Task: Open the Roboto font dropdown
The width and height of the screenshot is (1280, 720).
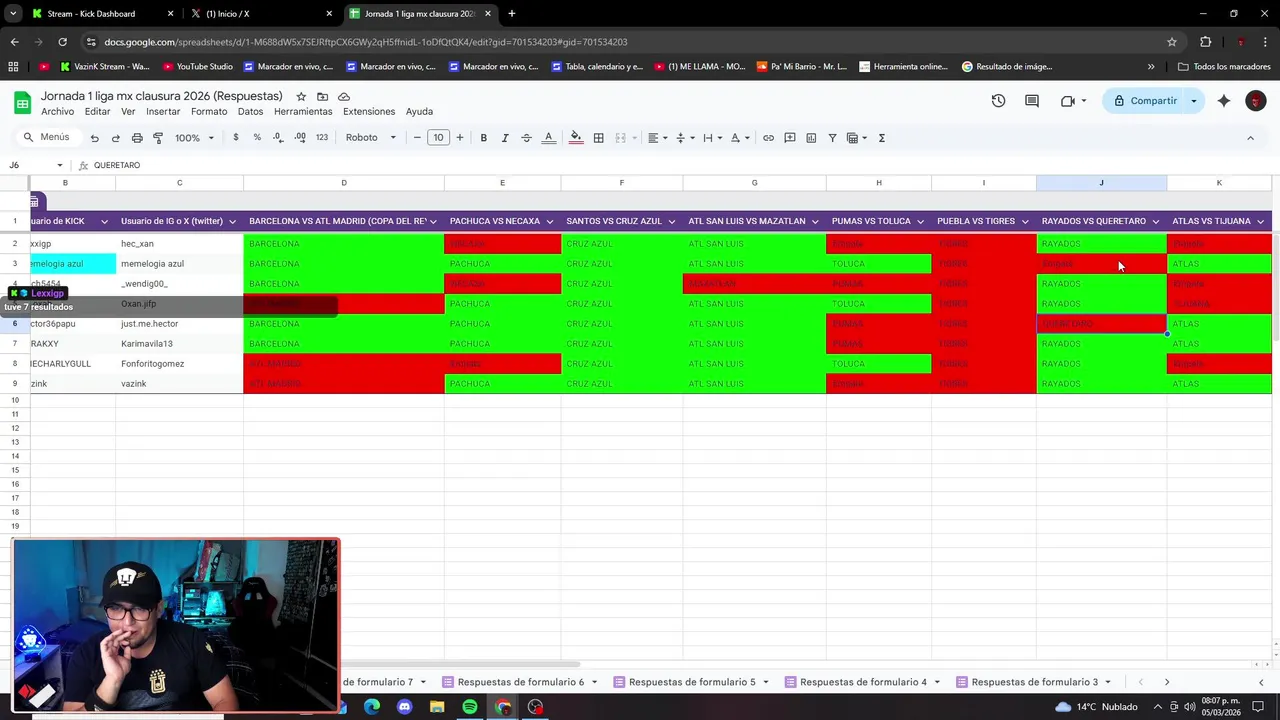Action: [x=371, y=138]
